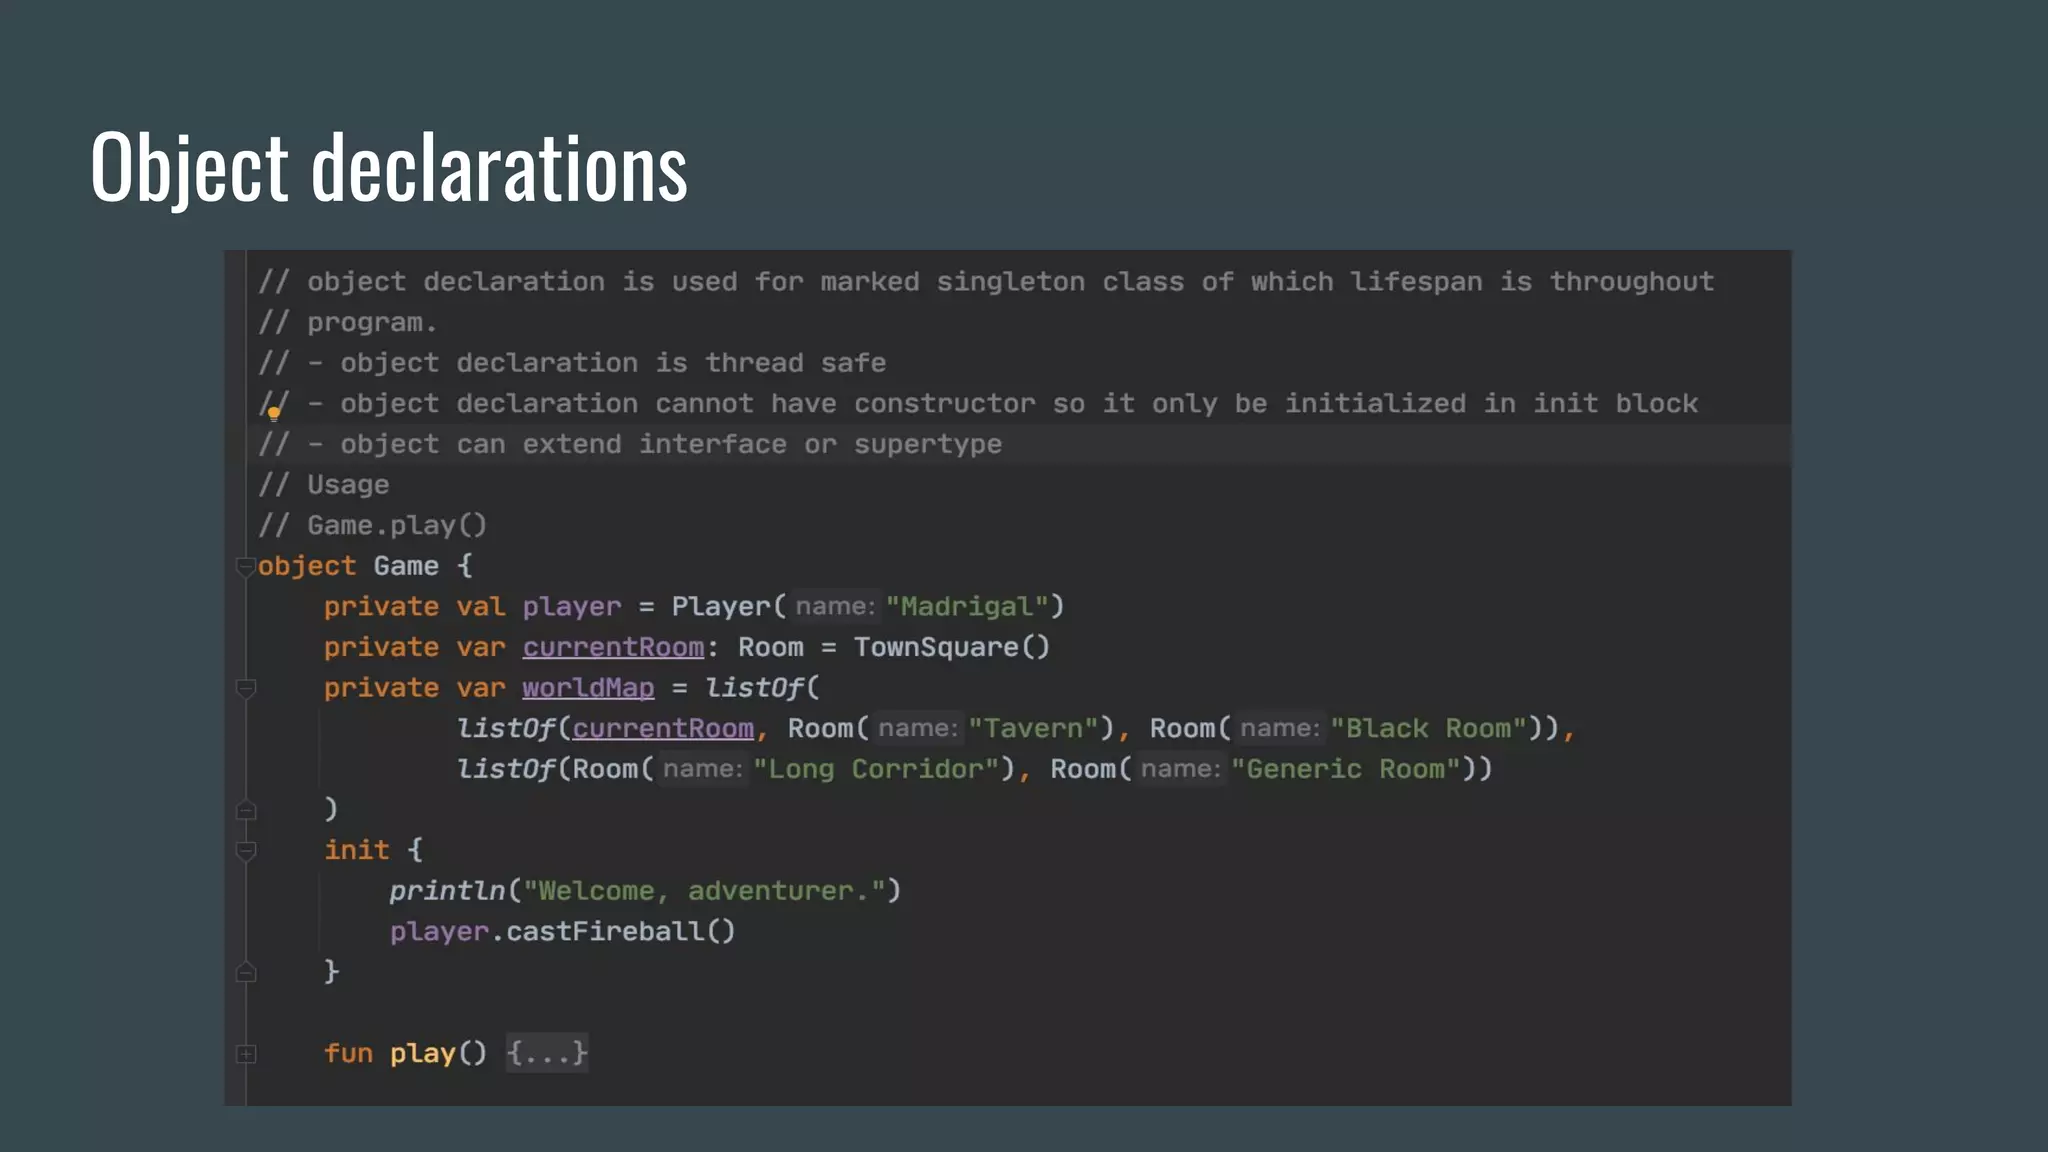Click the 'marked singleton class' first comment line

(986, 282)
